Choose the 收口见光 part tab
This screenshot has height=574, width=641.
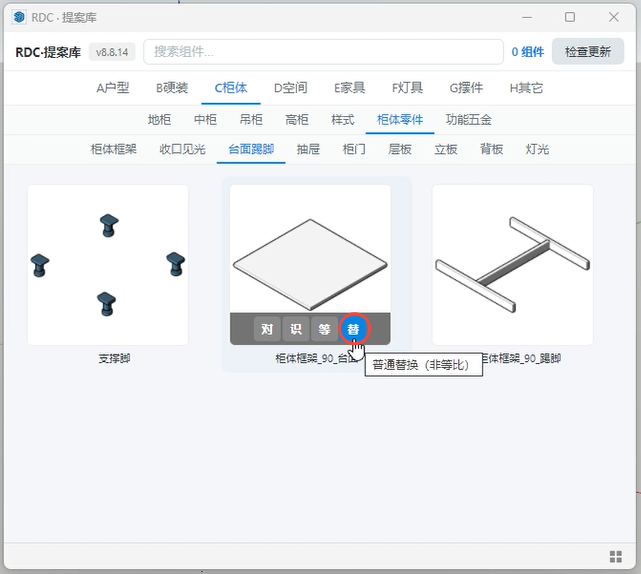pos(182,149)
